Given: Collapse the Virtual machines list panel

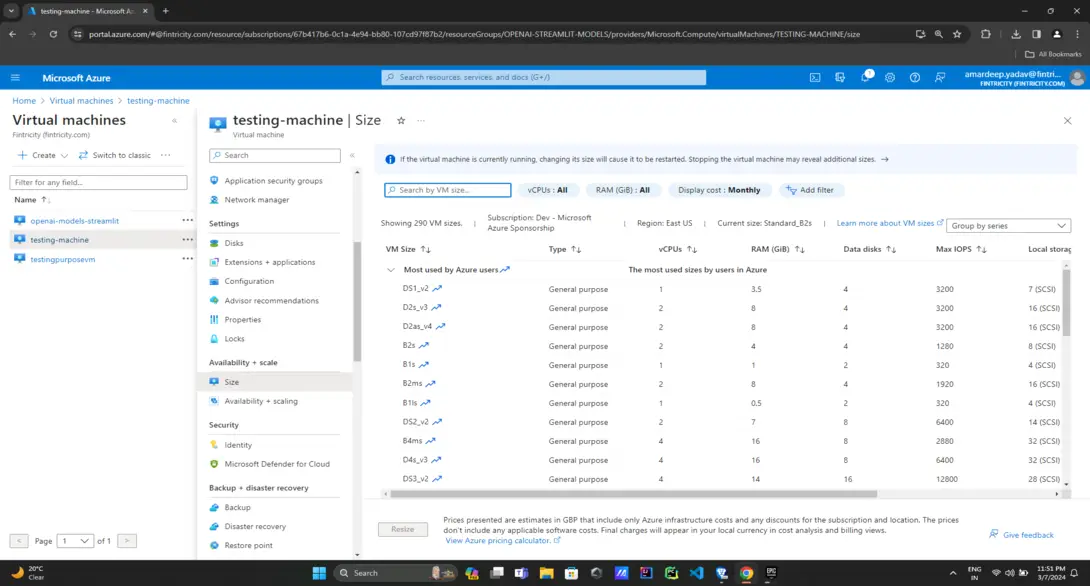Looking at the screenshot, I should (x=174, y=121).
